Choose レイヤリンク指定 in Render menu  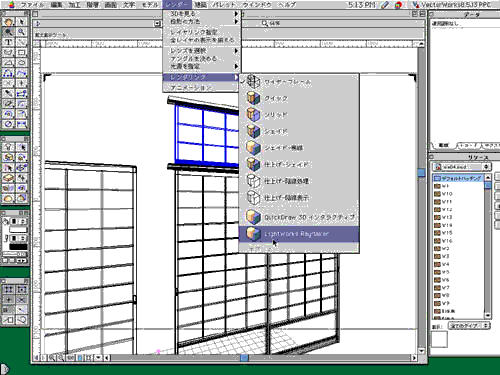[201, 32]
